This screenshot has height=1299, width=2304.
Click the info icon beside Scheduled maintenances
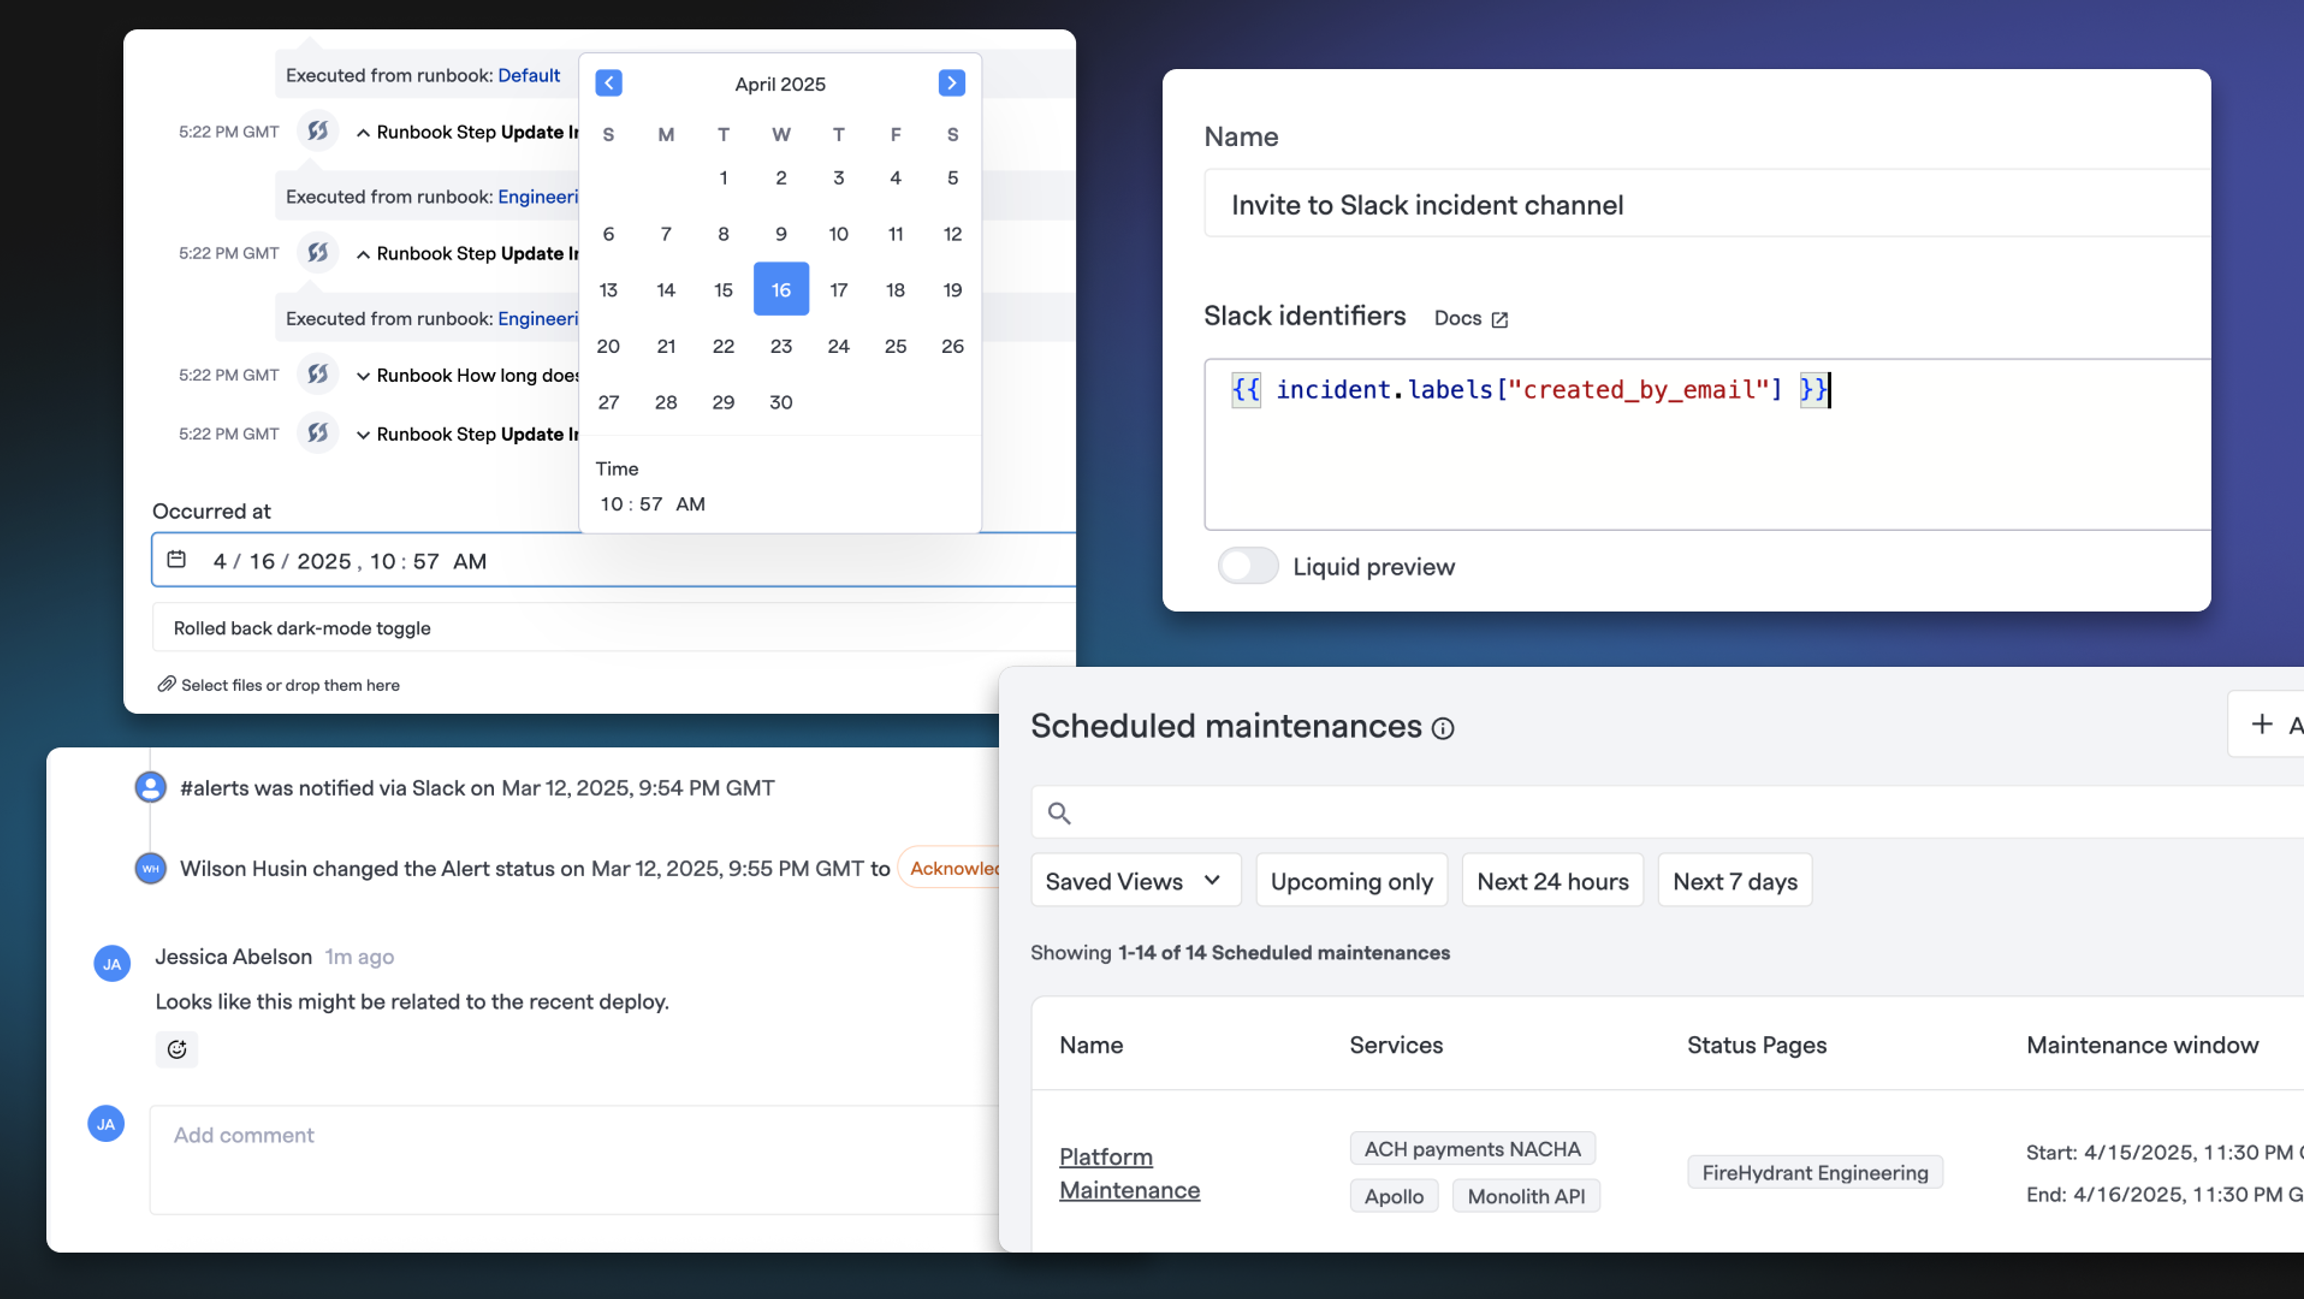click(x=1442, y=728)
